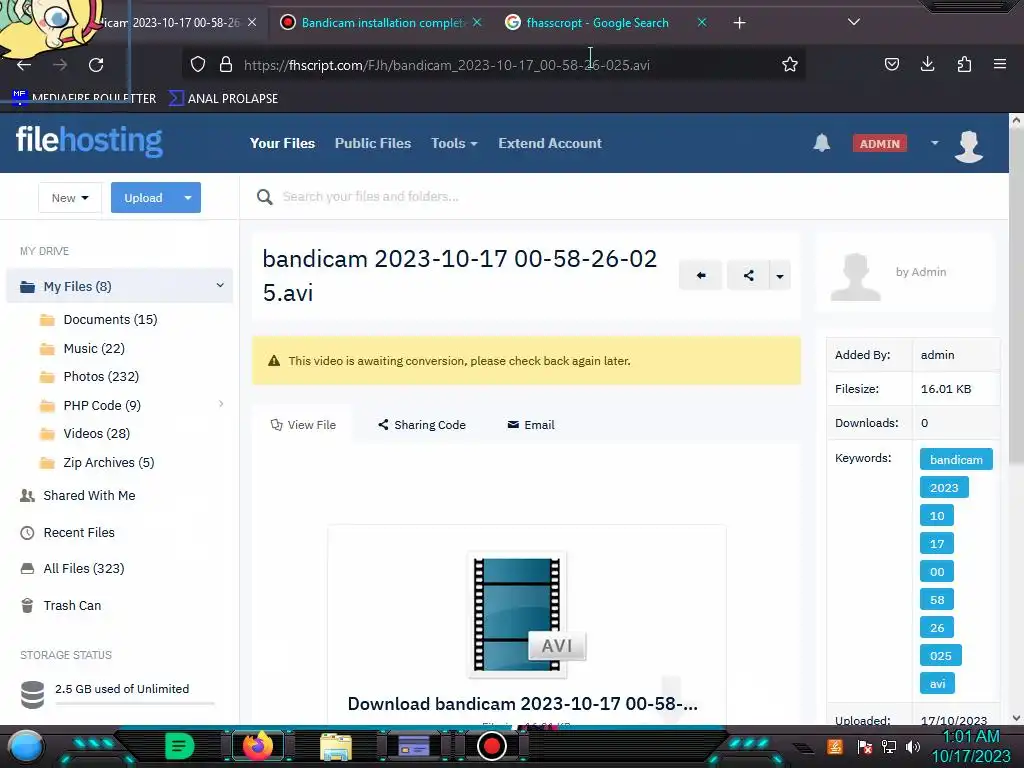Open a new browser tab

(x=739, y=23)
